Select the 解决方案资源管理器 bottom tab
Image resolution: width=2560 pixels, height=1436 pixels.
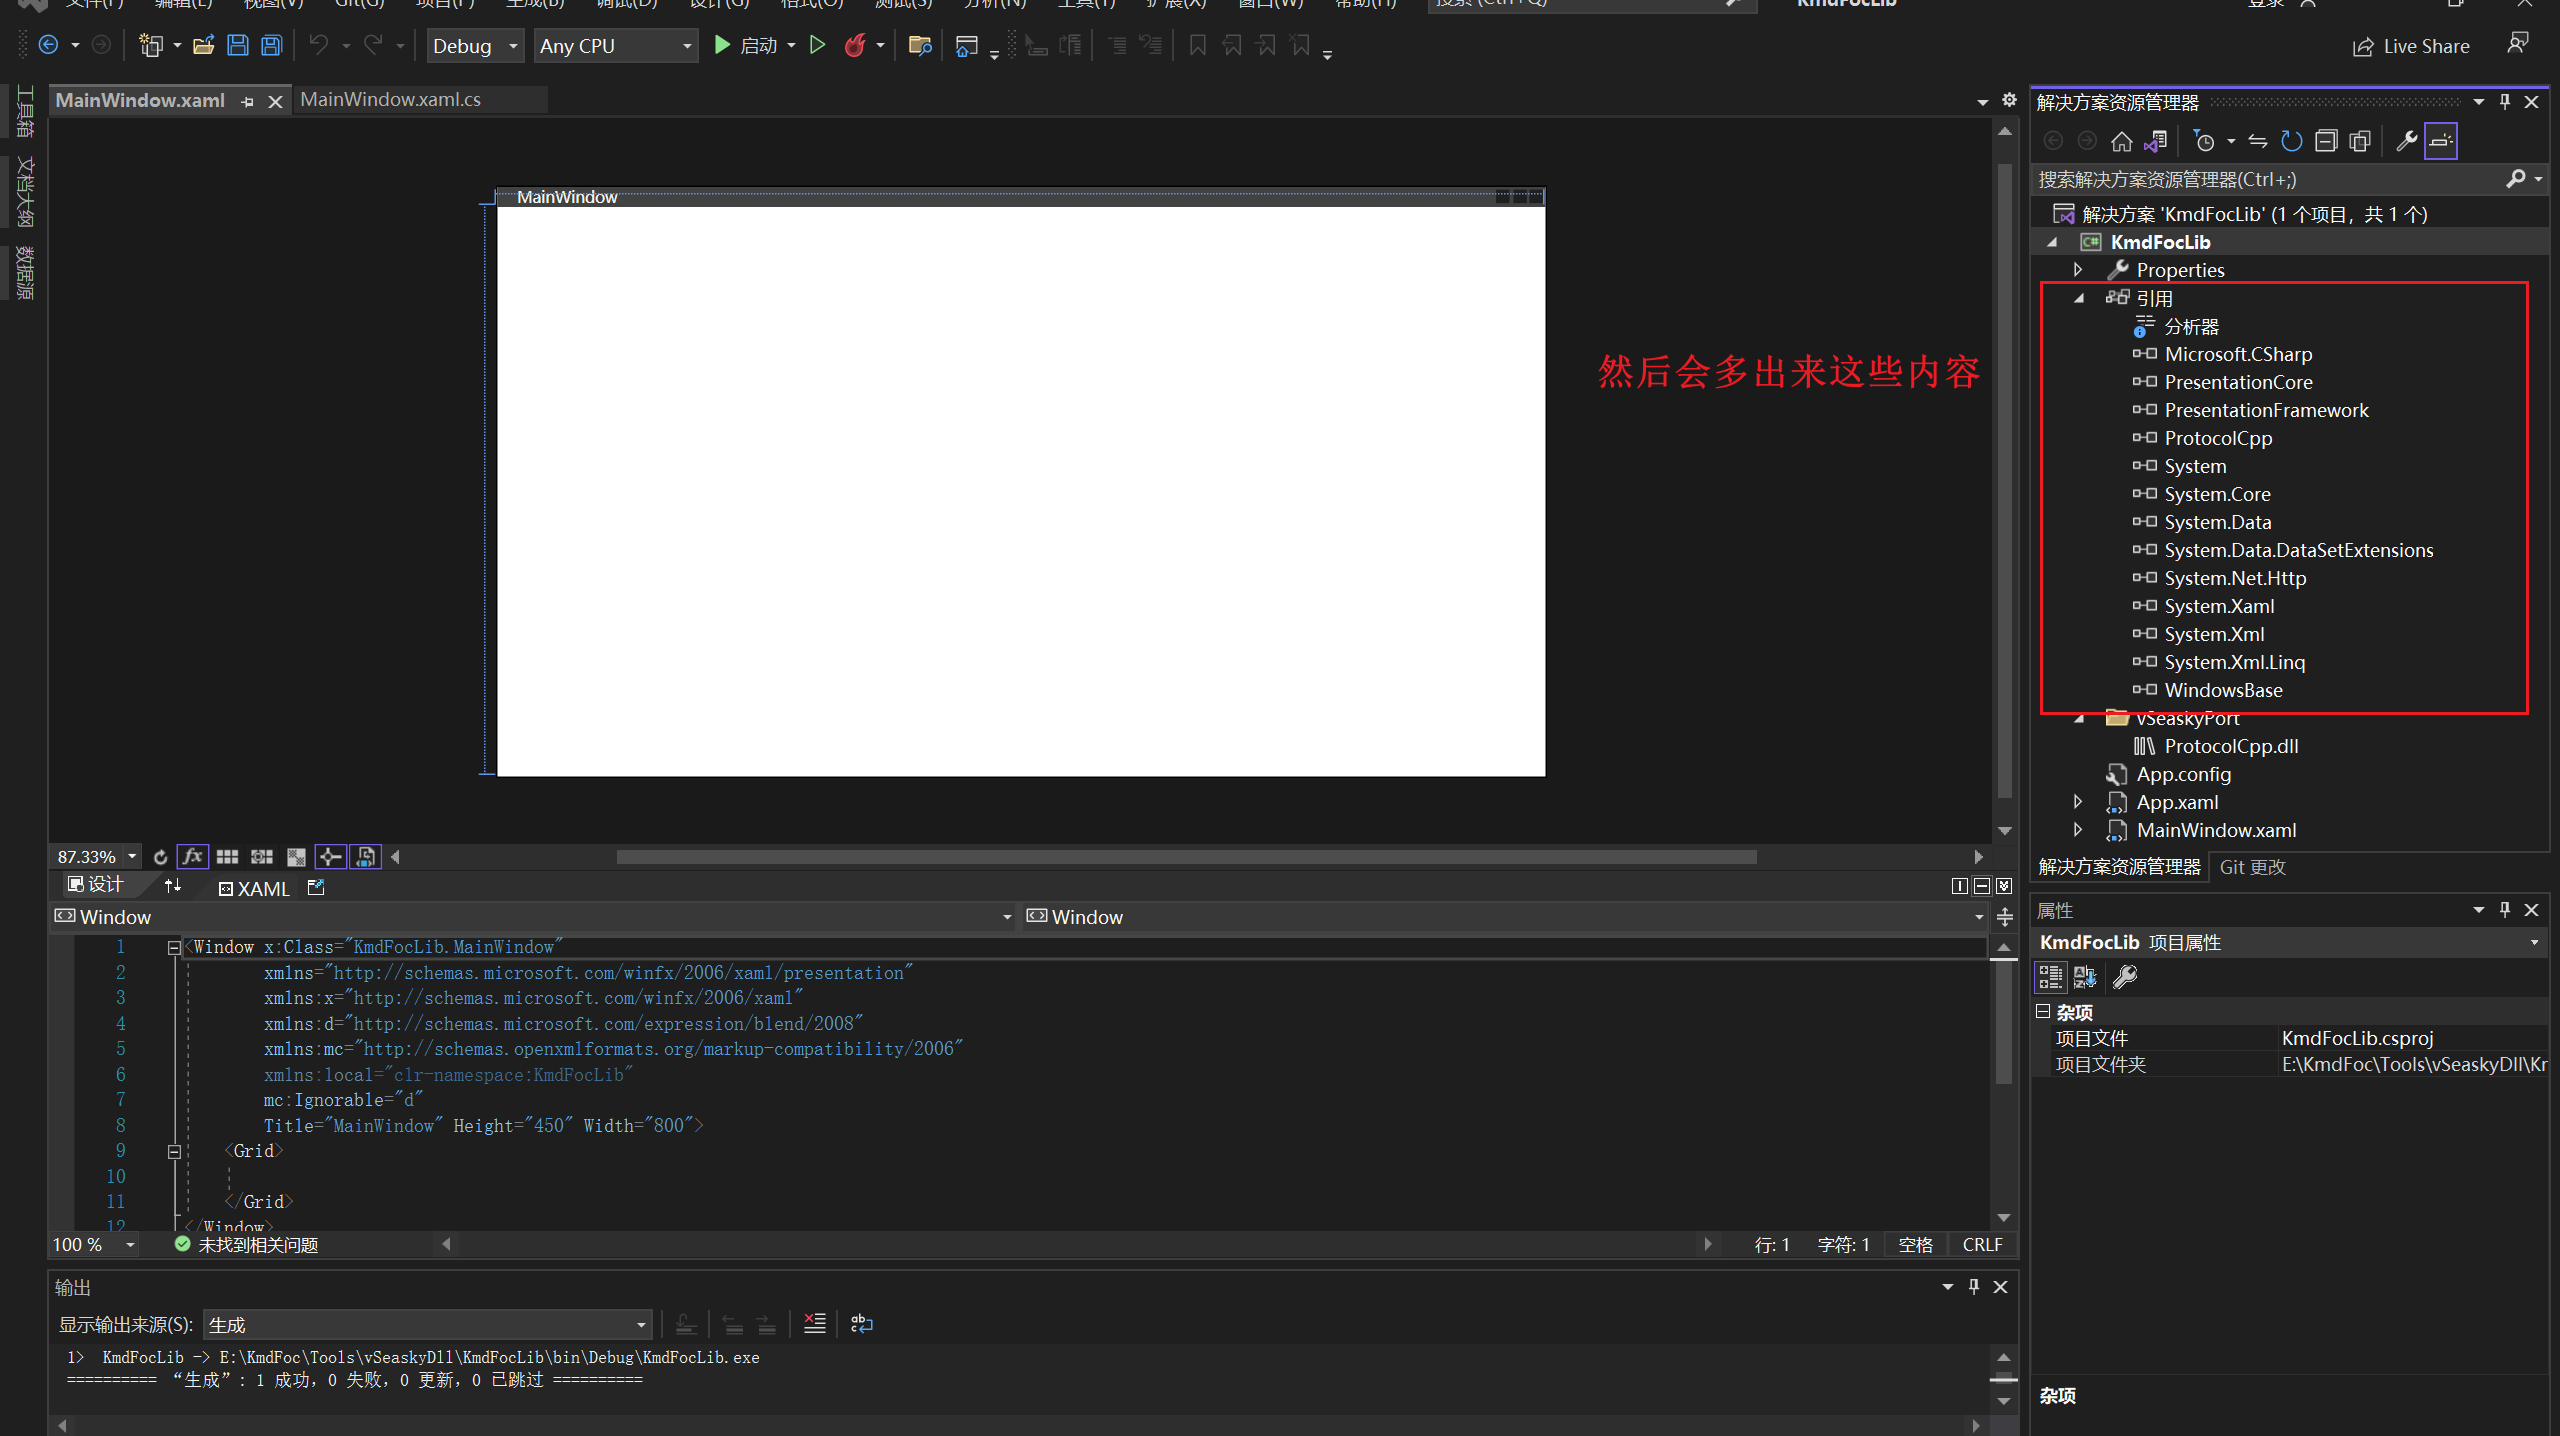[2119, 867]
